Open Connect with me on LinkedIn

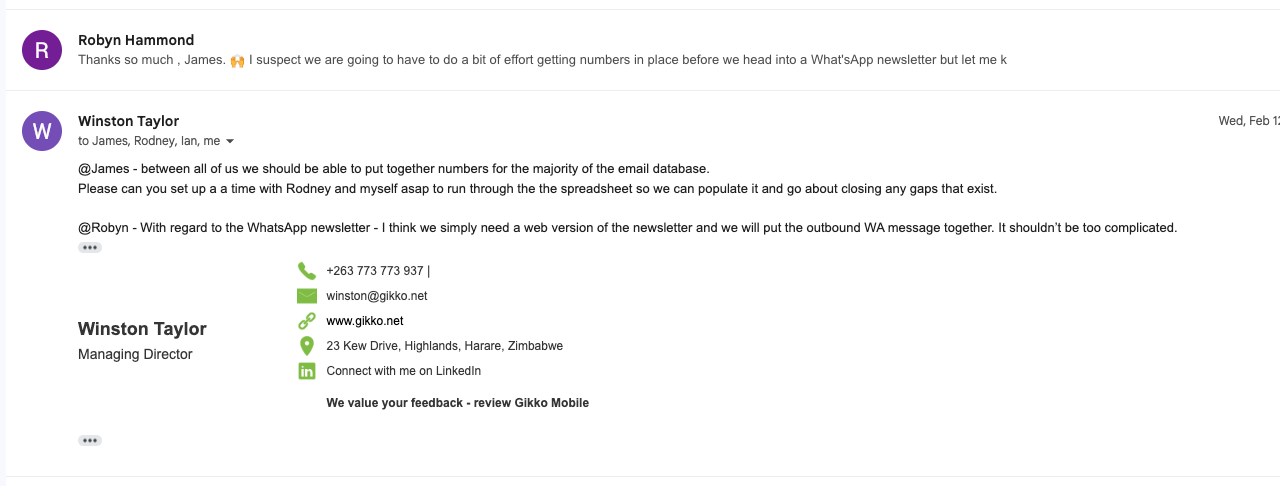(x=403, y=371)
